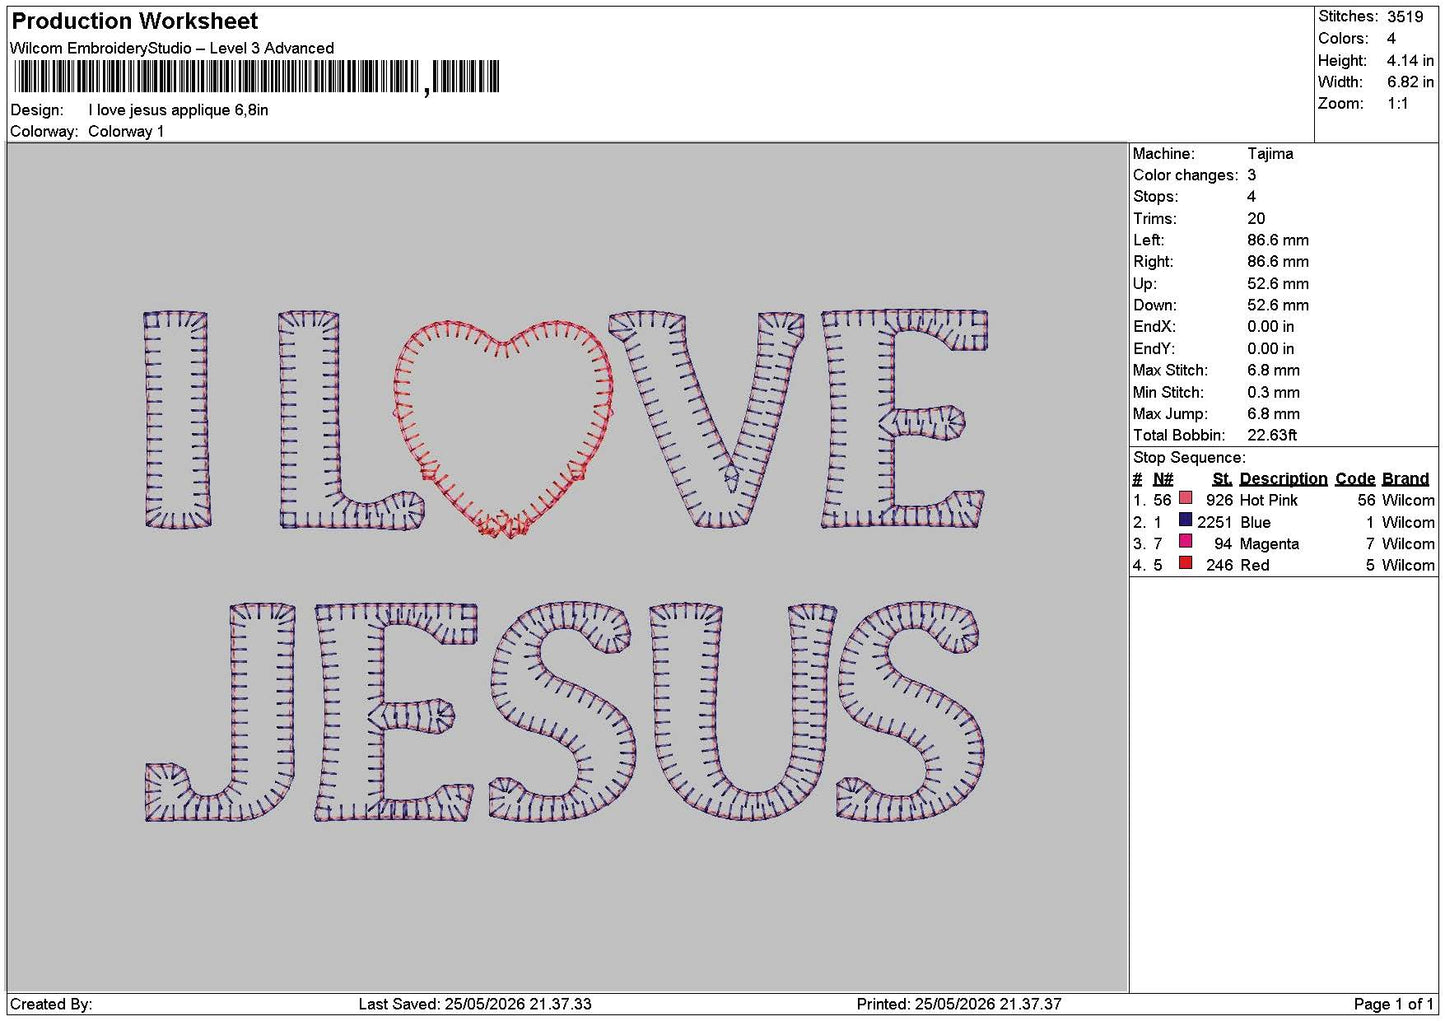This screenshot has height=1021, width=1445.
Task: Click the Height value 4.14 in
Action: (1410, 60)
